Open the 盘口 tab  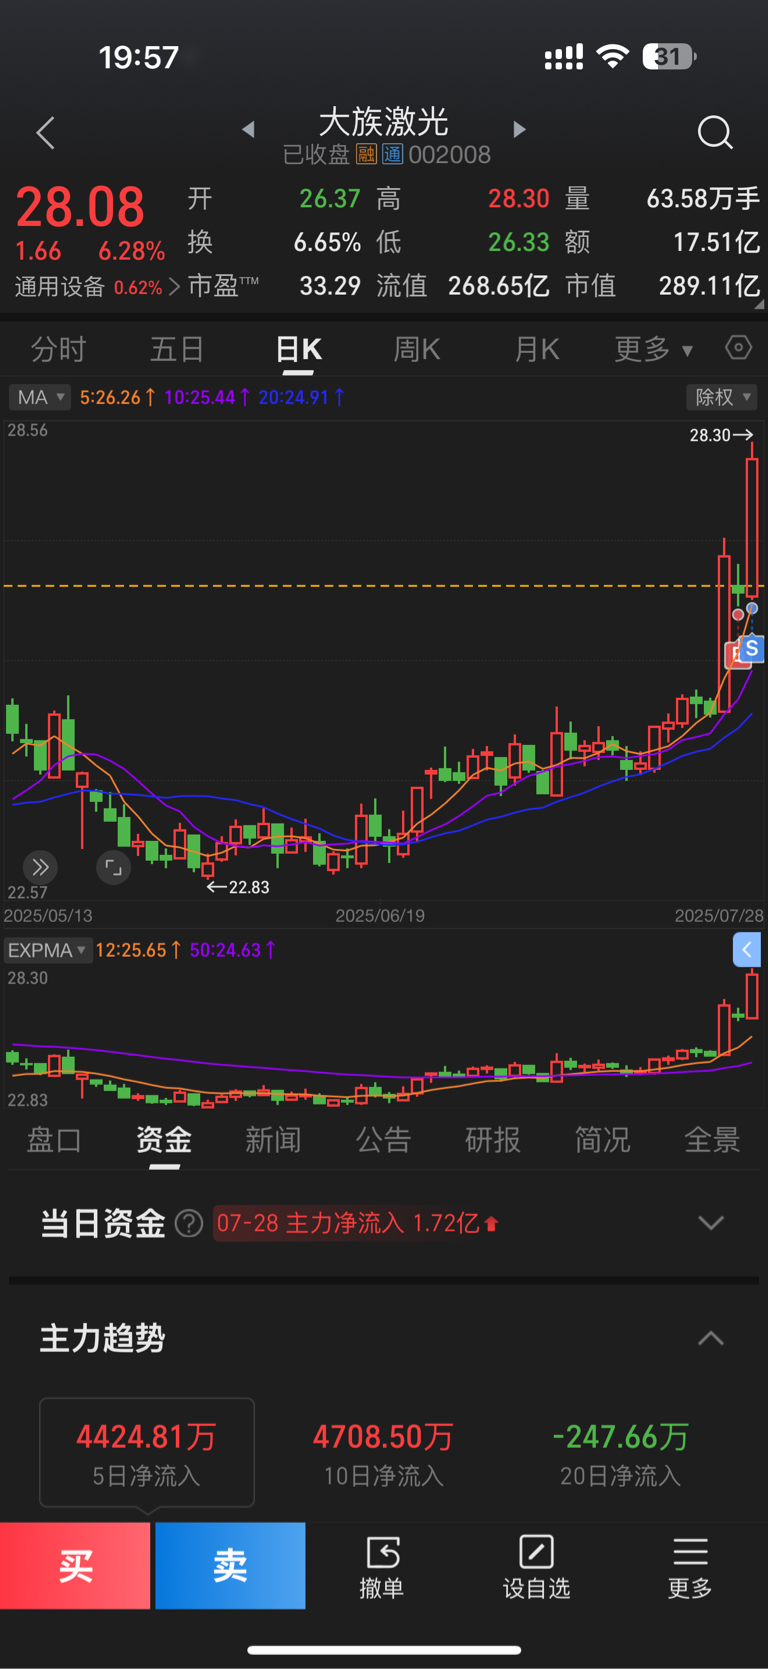(x=54, y=1140)
